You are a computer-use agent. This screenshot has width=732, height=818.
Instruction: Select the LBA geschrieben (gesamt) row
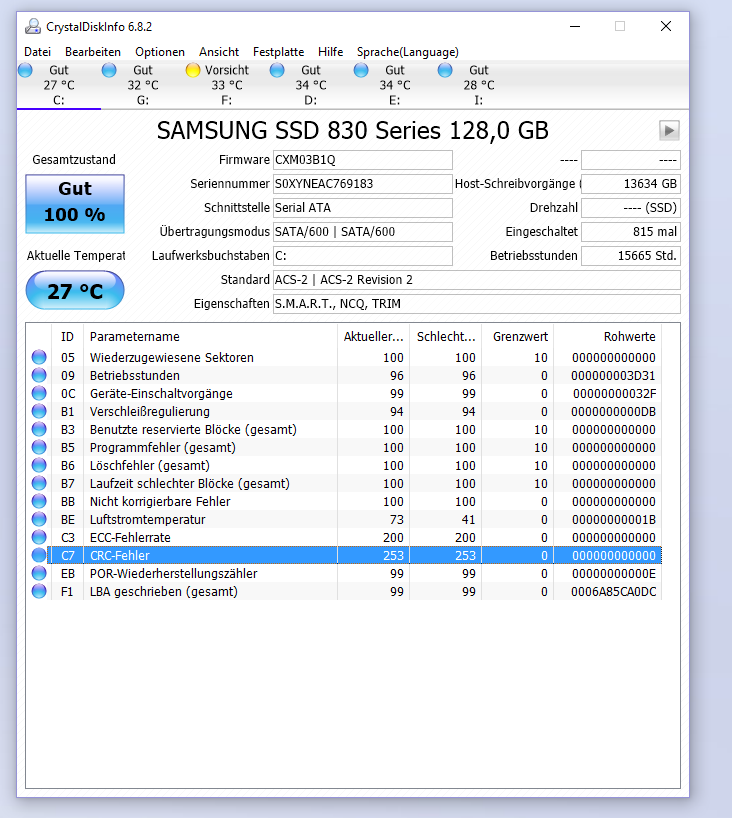tap(344, 592)
